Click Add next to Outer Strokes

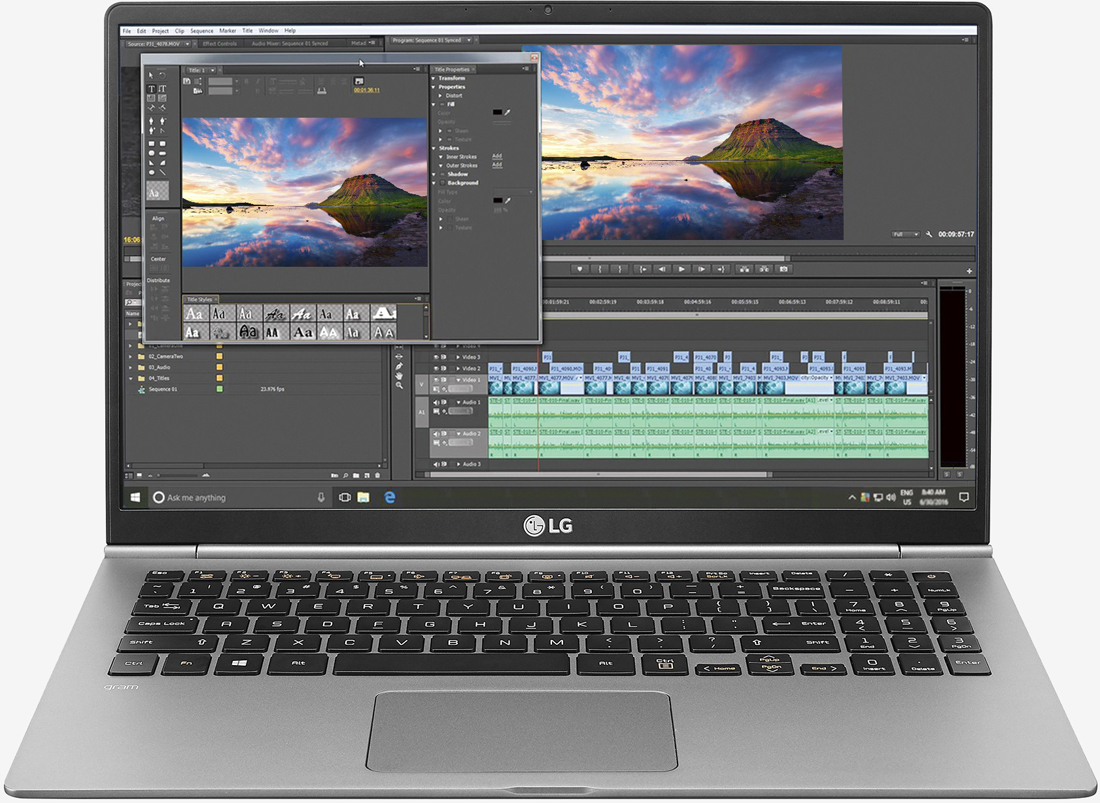497,165
